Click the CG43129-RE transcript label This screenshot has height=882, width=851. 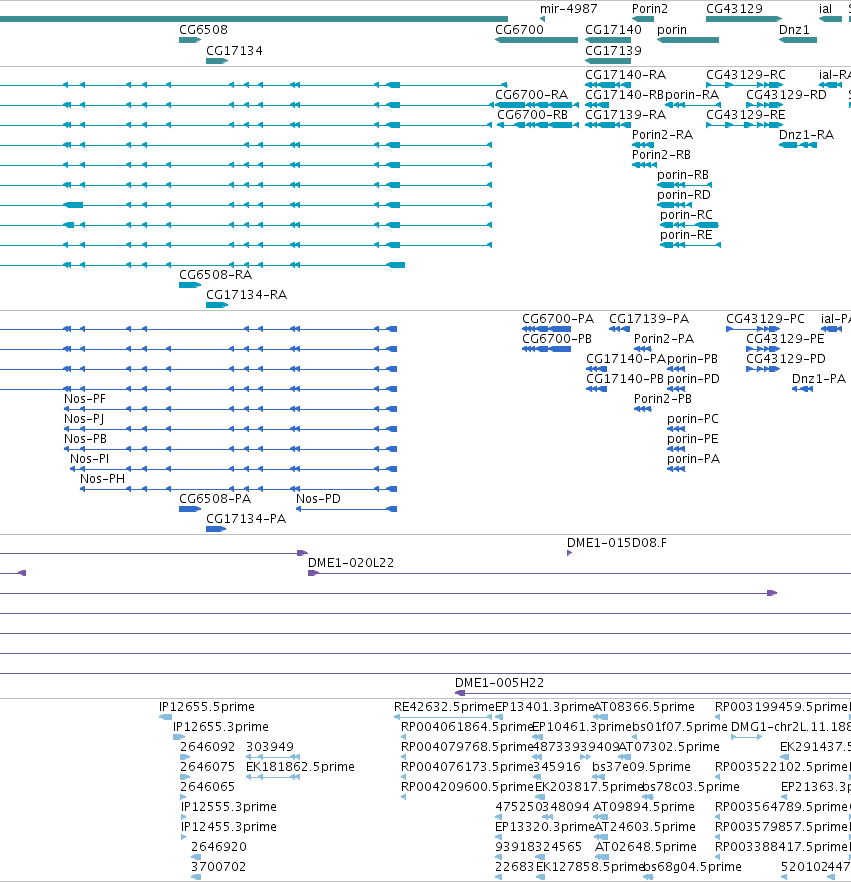746,115
